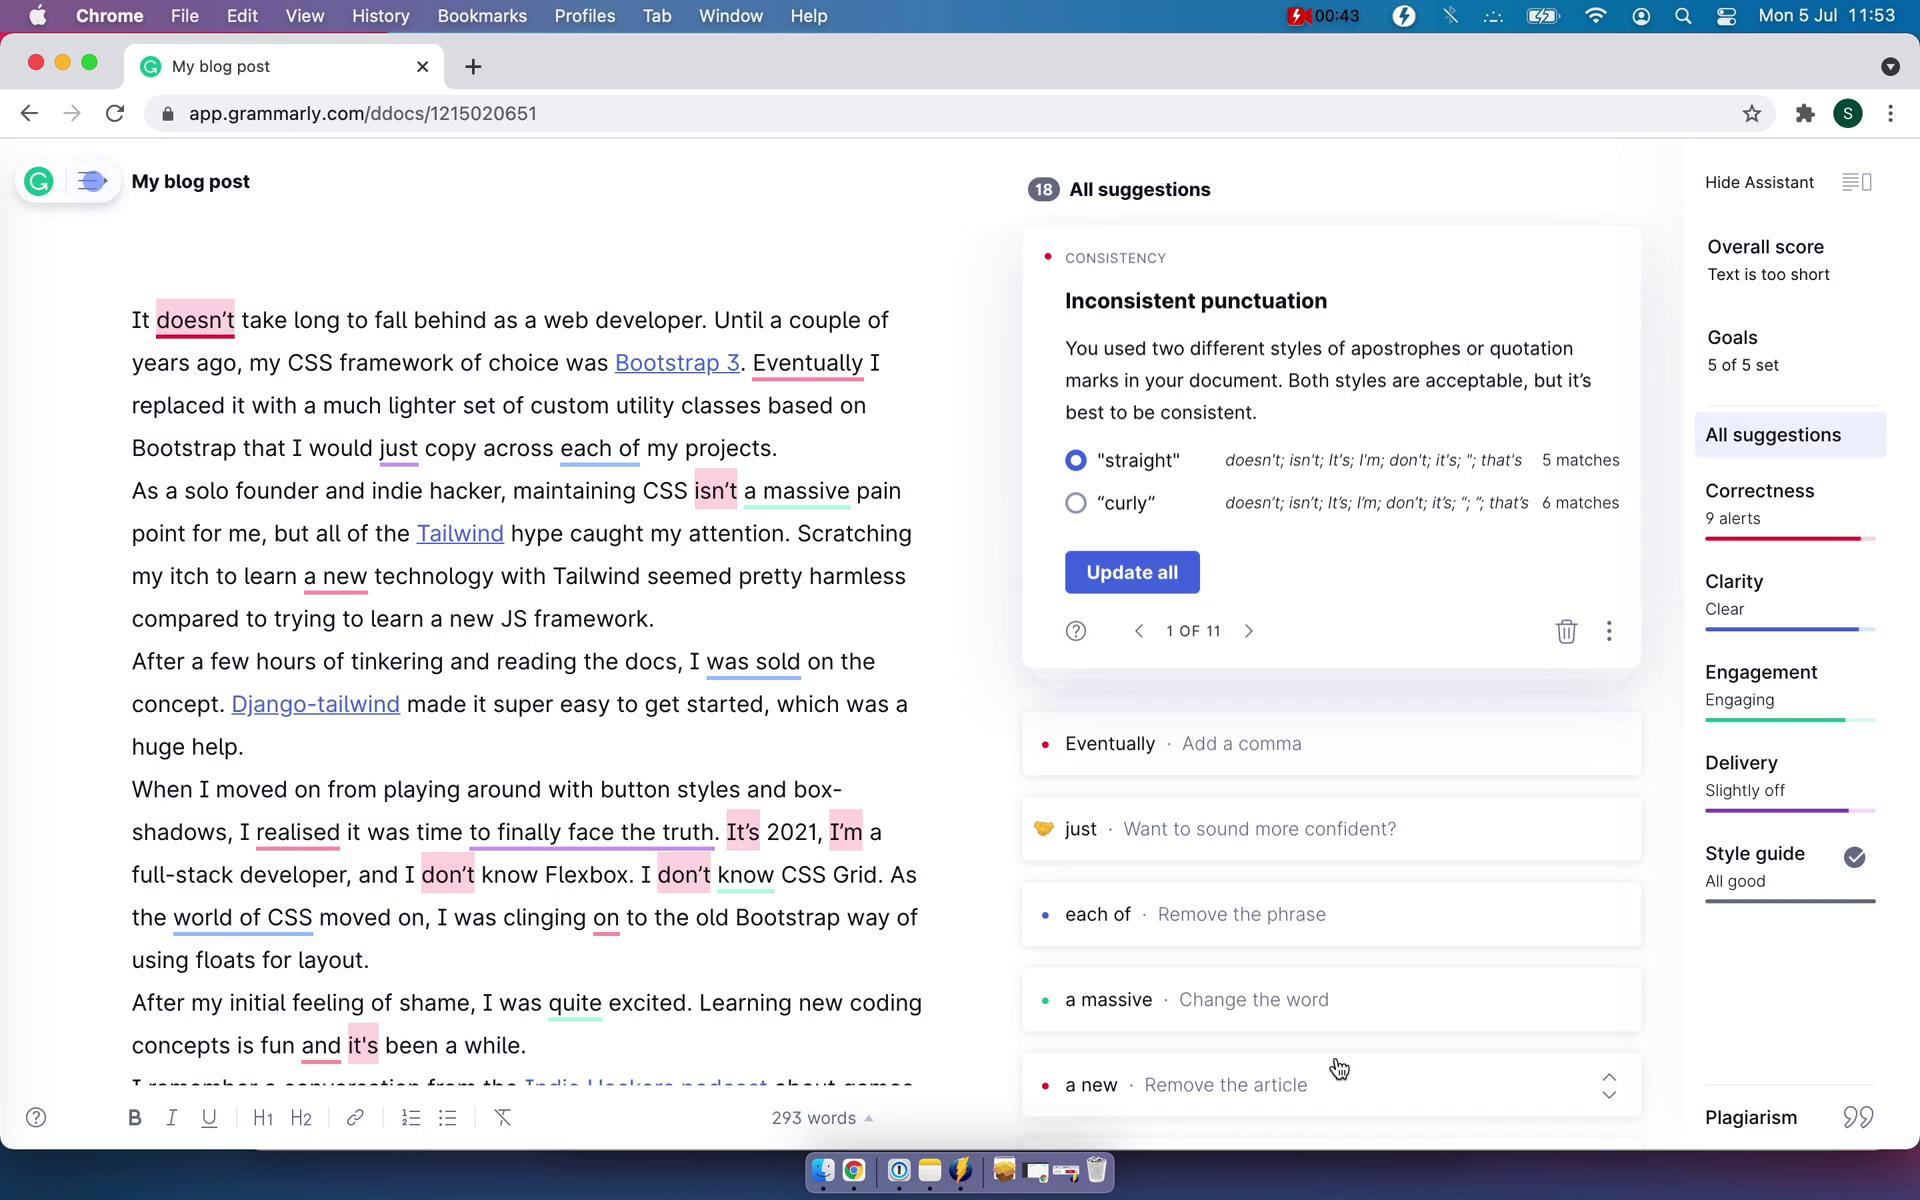Open Chrome's three-dot menu
Screen dimensions: 1920x1200
click(1890, 114)
